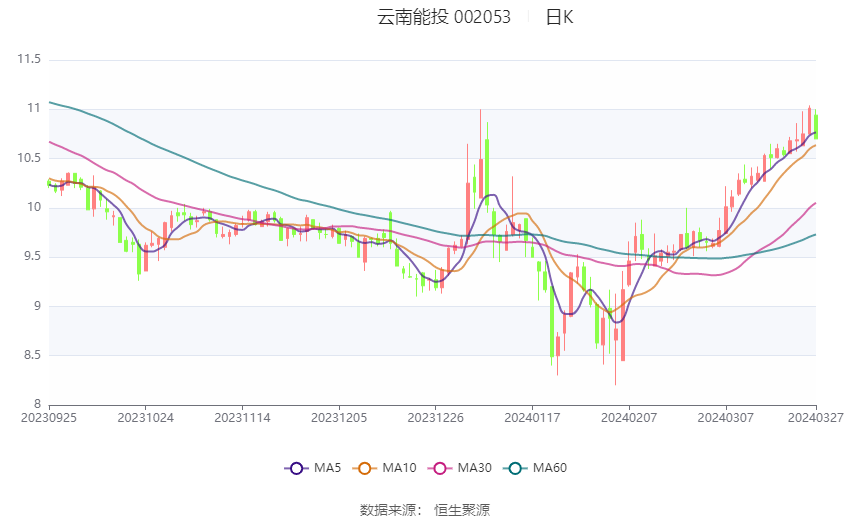Click the x-axis date label 20231114
The height and width of the screenshot is (518, 850).
coord(242,418)
